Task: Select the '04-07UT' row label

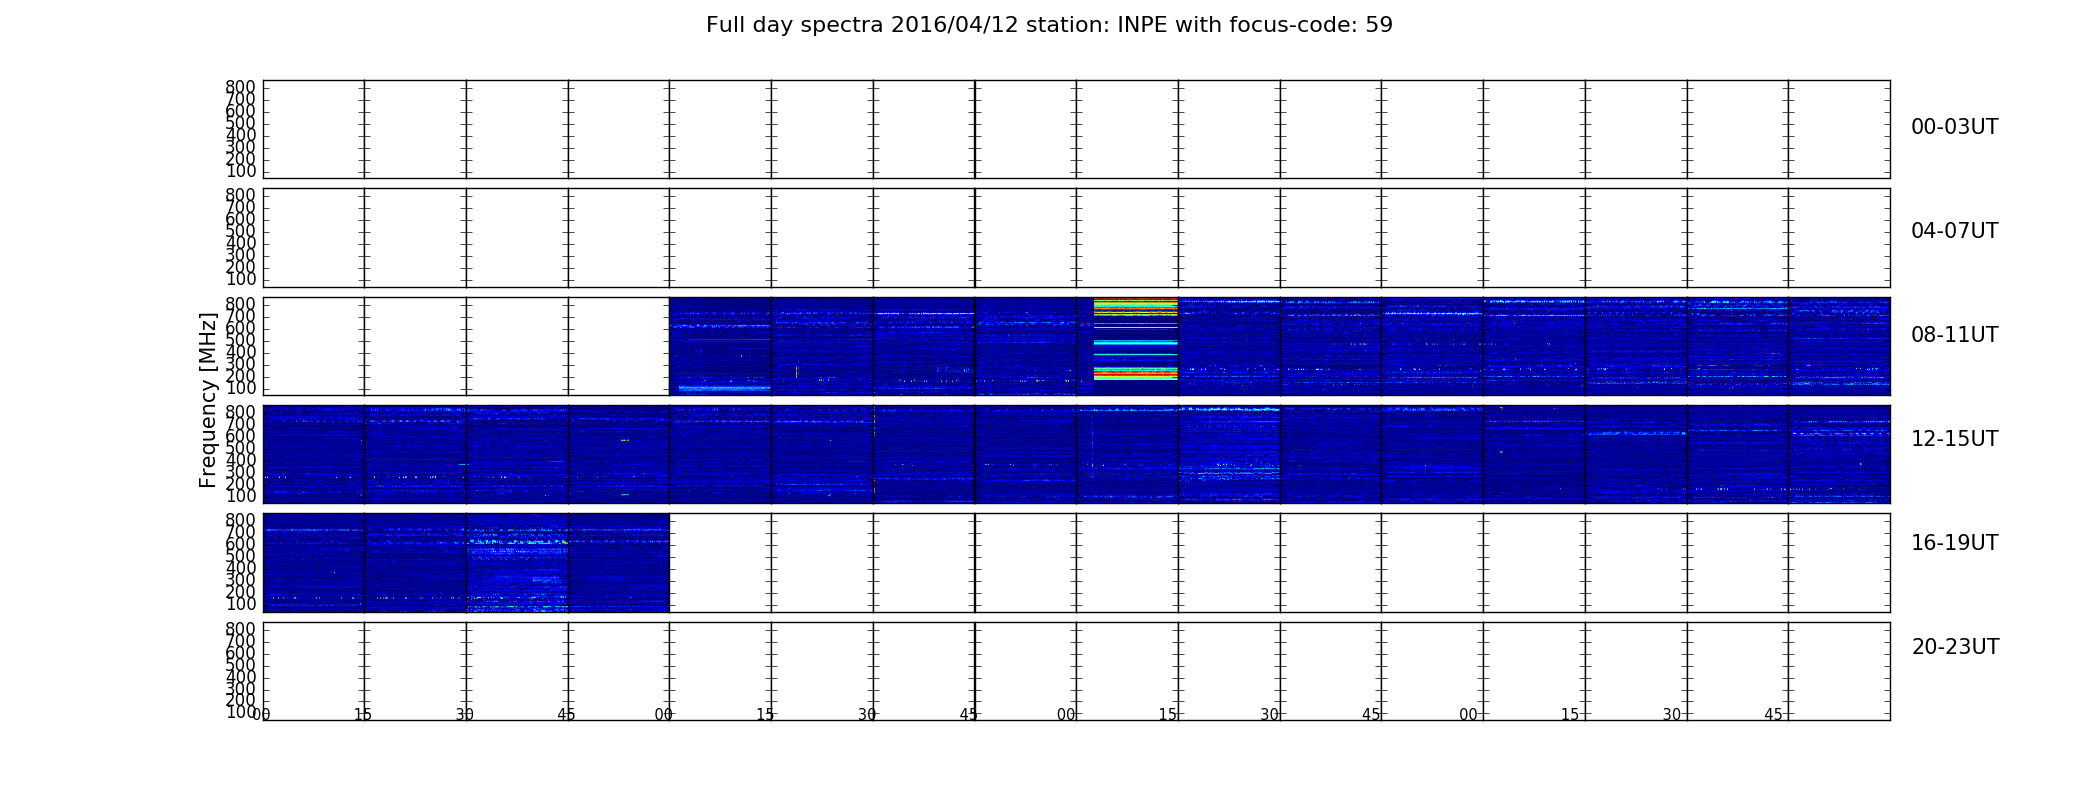Action: click(x=1954, y=231)
